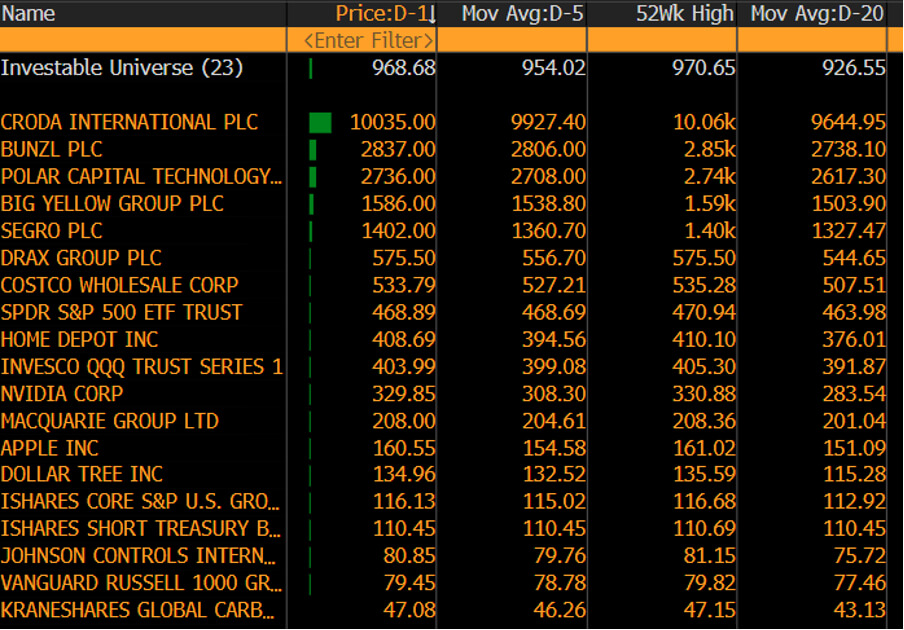The width and height of the screenshot is (904, 630).
Task: Sort by the Mov Avg:D-20 column header
Action: [x=812, y=13]
